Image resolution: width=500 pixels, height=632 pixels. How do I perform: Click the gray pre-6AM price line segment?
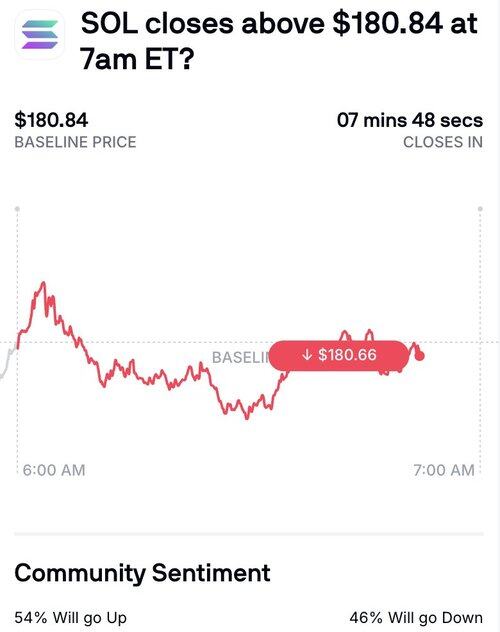click(x=8, y=362)
